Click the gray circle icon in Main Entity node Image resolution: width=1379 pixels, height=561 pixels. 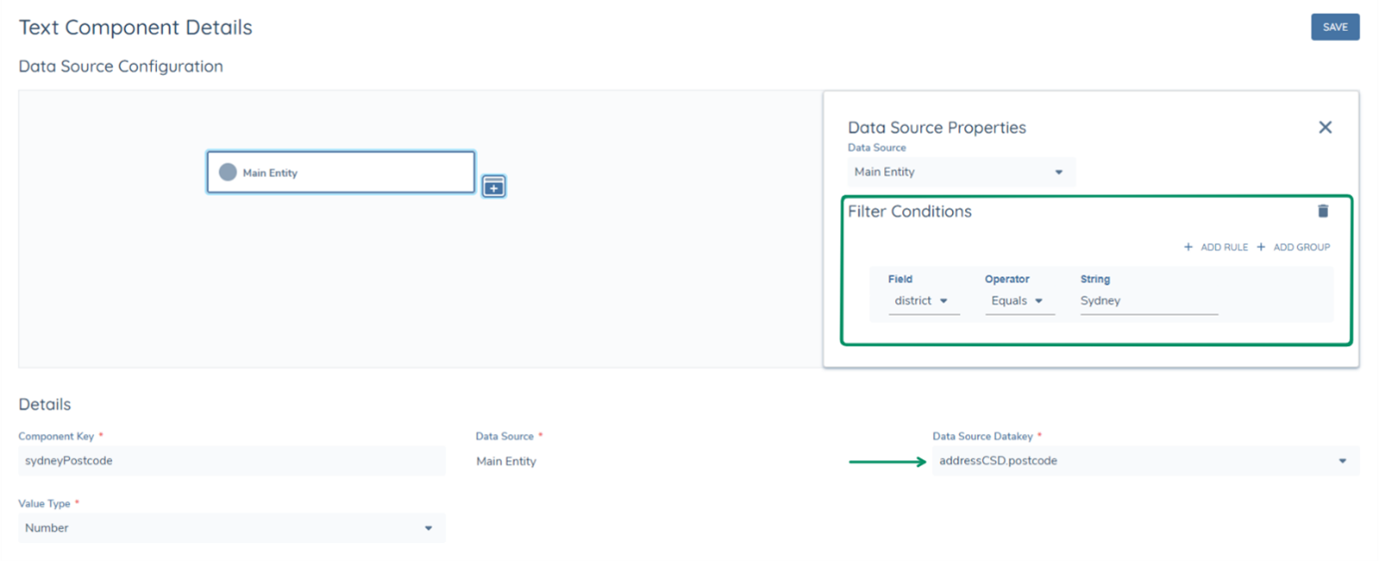click(x=228, y=172)
